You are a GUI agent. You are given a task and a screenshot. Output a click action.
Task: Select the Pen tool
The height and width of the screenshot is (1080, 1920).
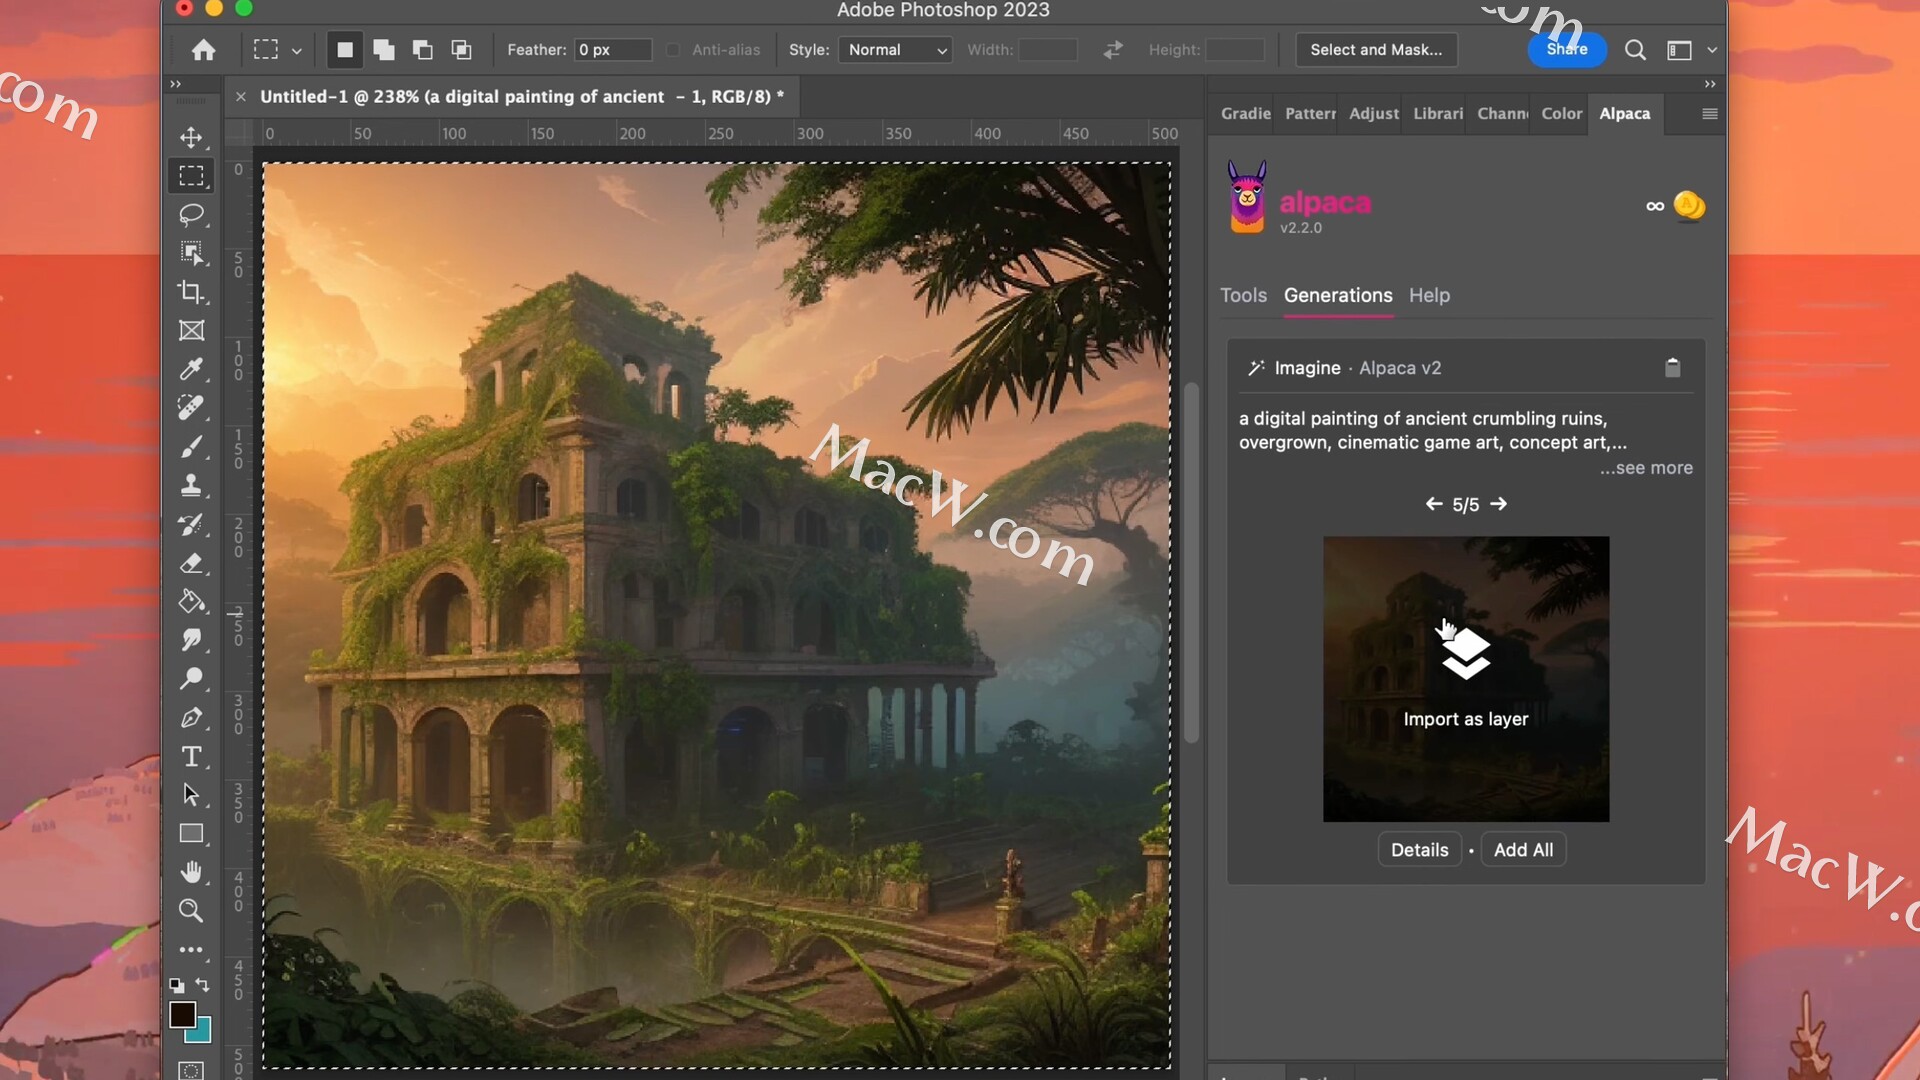click(x=191, y=718)
